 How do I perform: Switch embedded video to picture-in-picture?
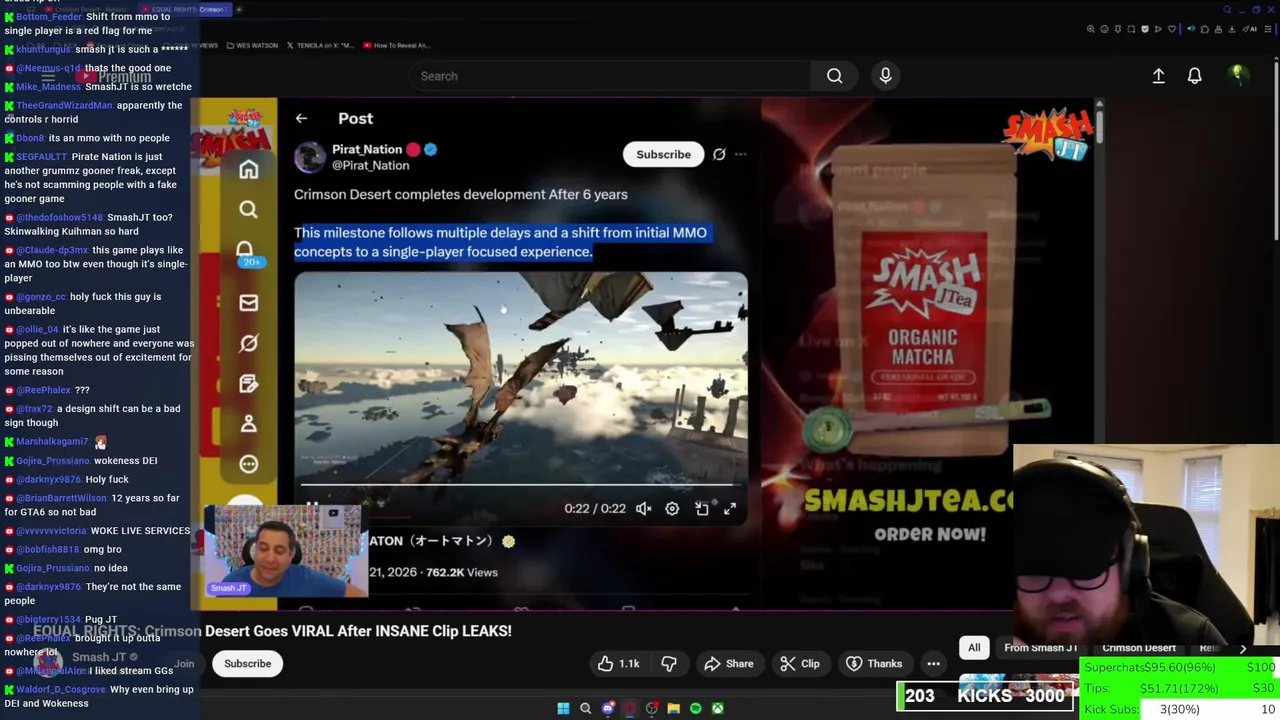[702, 509]
